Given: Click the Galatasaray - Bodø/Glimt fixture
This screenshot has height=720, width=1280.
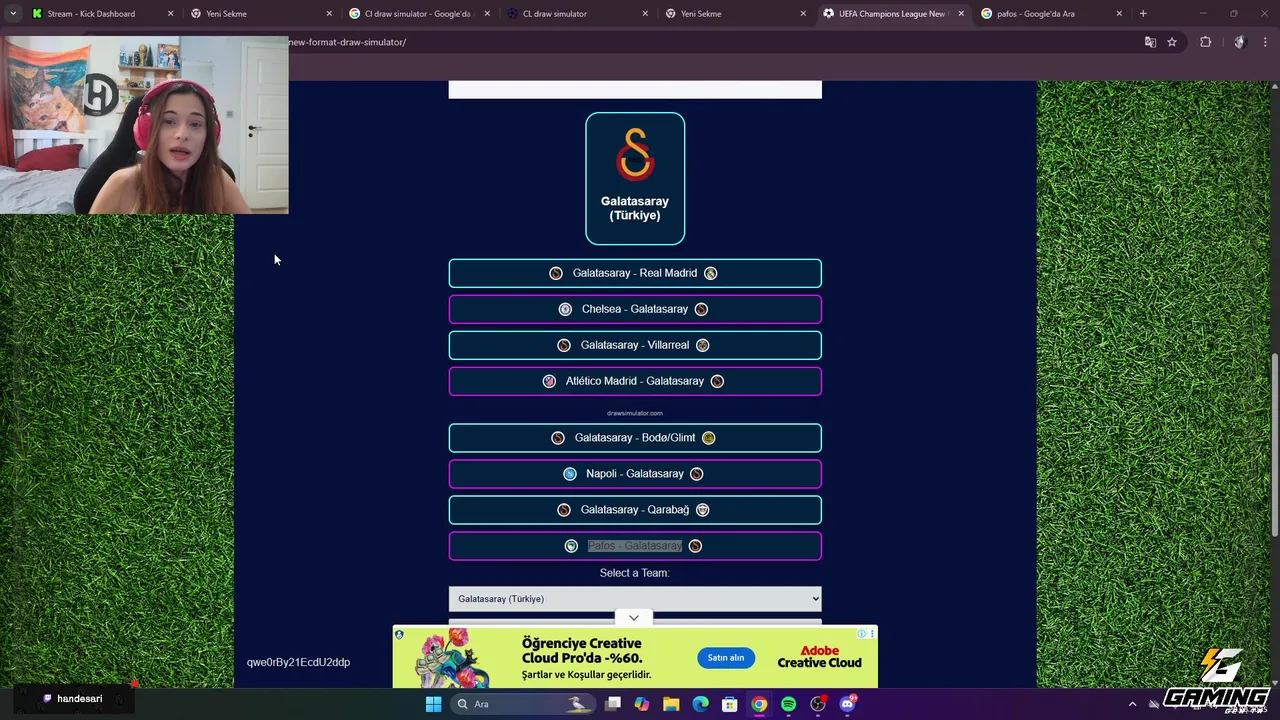Looking at the screenshot, I should tap(635, 438).
